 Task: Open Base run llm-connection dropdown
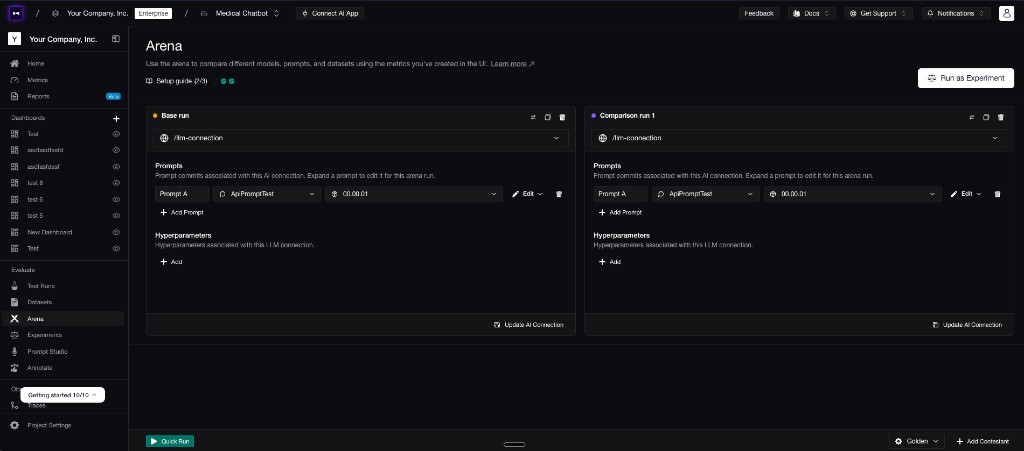tap(360, 138)
